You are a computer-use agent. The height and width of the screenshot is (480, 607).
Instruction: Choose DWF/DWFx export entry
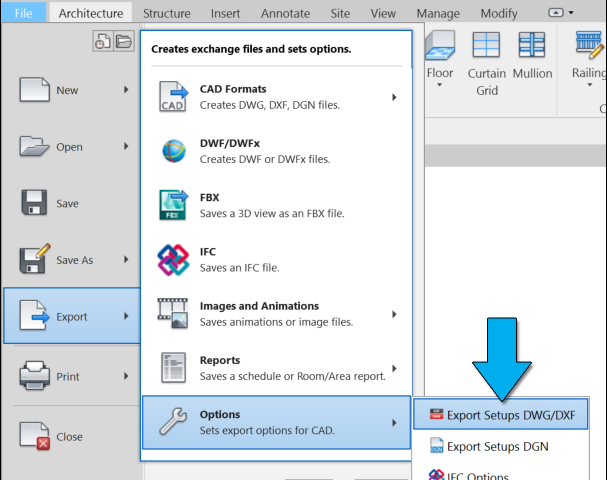coord(277,151)
